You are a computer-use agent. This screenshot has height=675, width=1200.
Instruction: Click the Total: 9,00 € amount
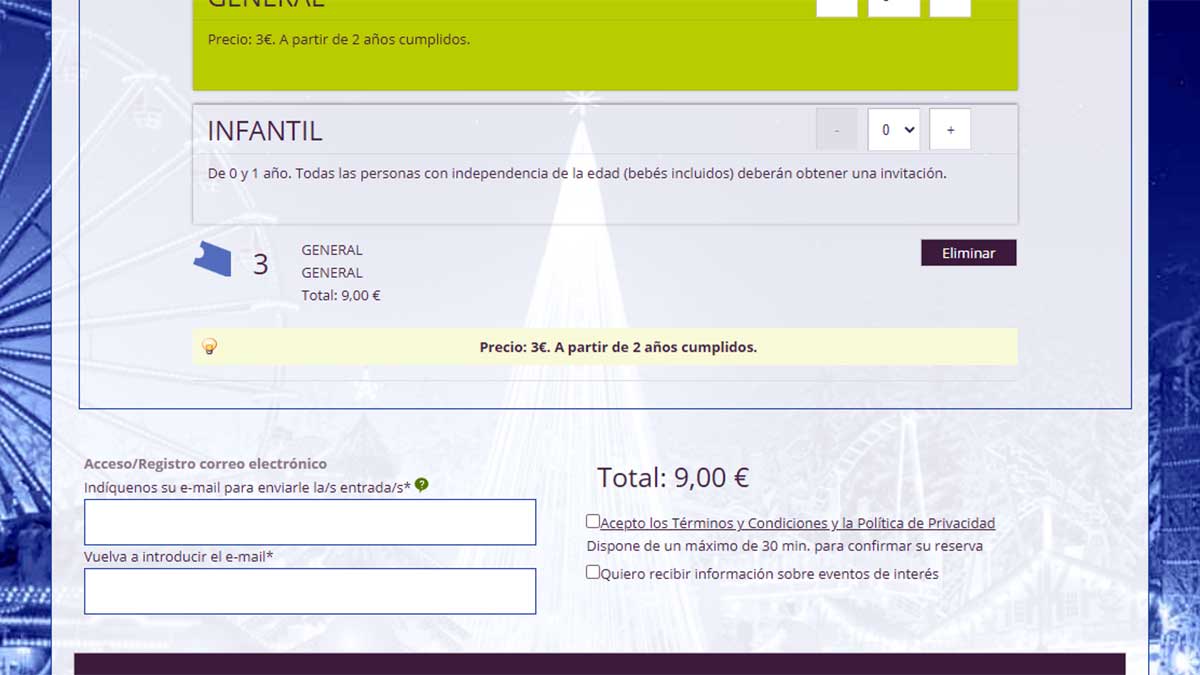(x=673, y=478)
